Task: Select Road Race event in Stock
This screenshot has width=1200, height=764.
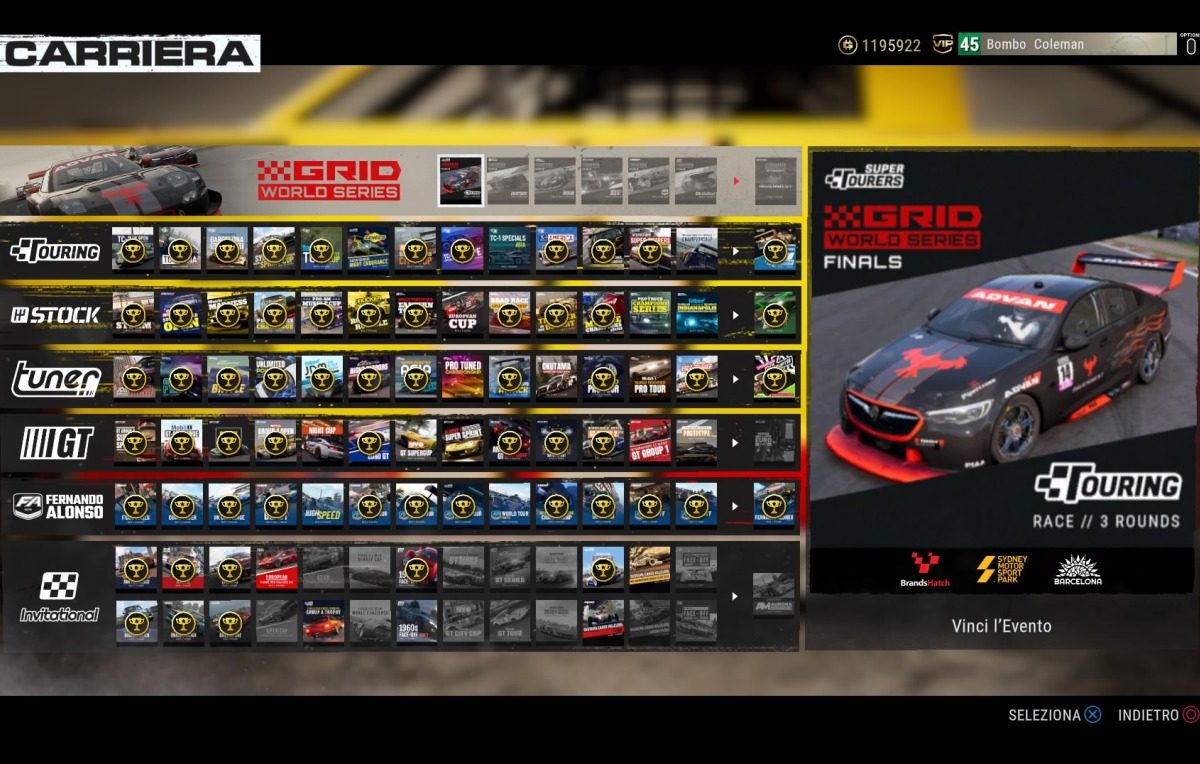Action: click(x=509, y=314)
